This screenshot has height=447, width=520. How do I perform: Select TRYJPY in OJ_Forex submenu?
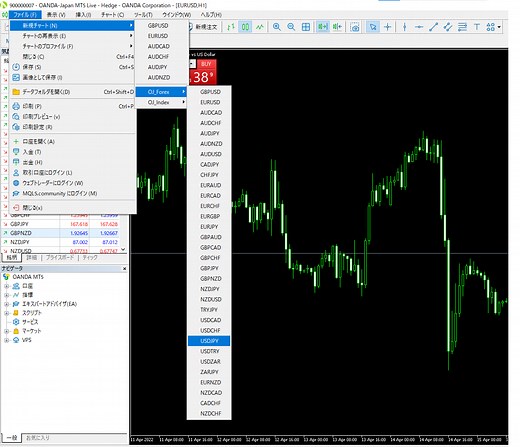point(209,309)
